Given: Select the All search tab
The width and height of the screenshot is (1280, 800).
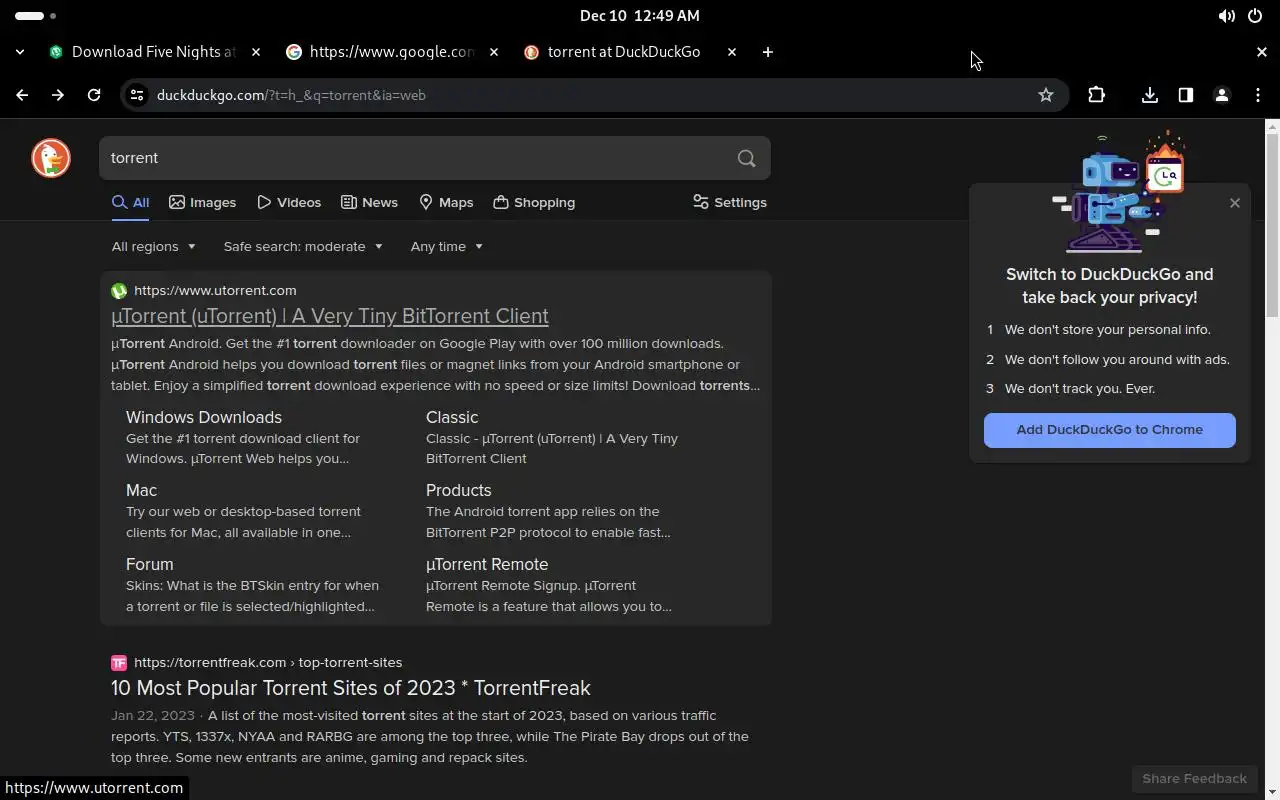Looking at the screenshot, I should 131,202.
